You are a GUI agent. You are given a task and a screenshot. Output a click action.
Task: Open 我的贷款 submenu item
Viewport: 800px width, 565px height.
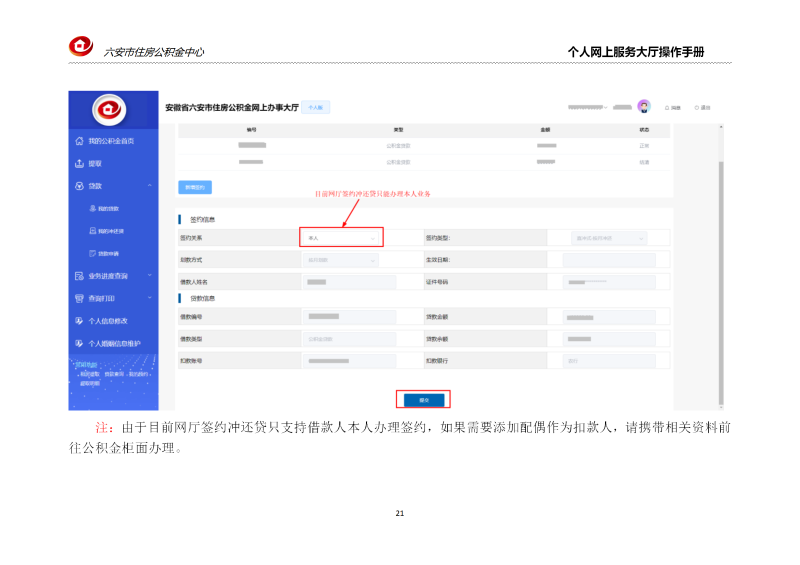pos(104,208)
